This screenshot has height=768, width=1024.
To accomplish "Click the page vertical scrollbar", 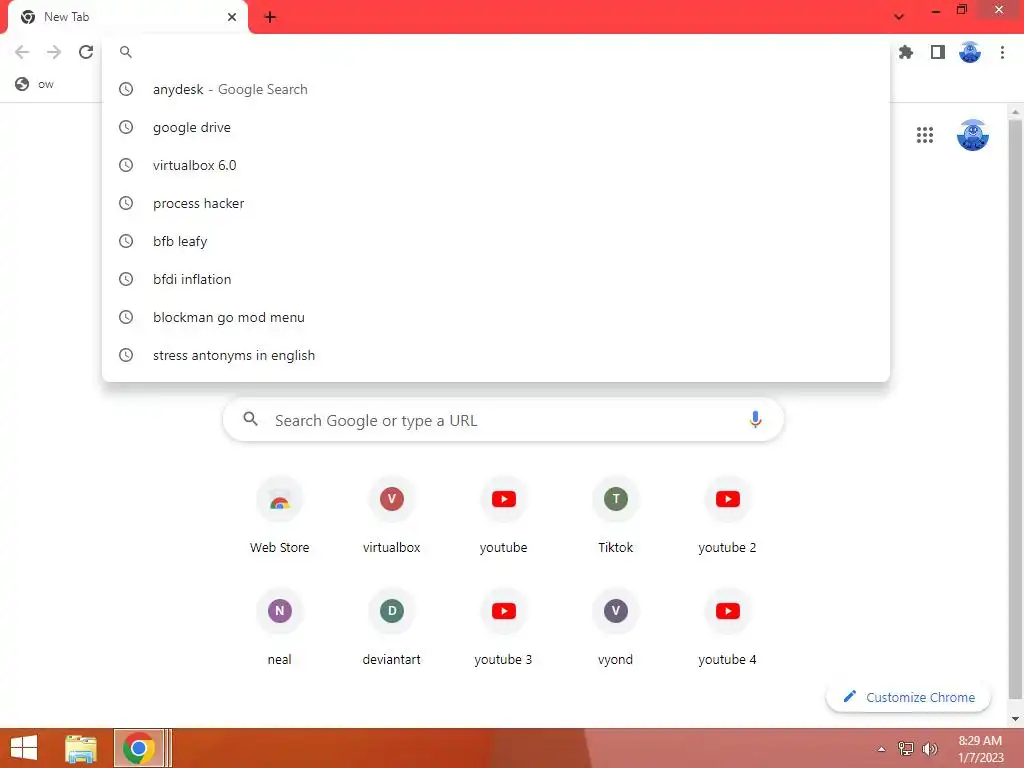I will point(1015,411).
